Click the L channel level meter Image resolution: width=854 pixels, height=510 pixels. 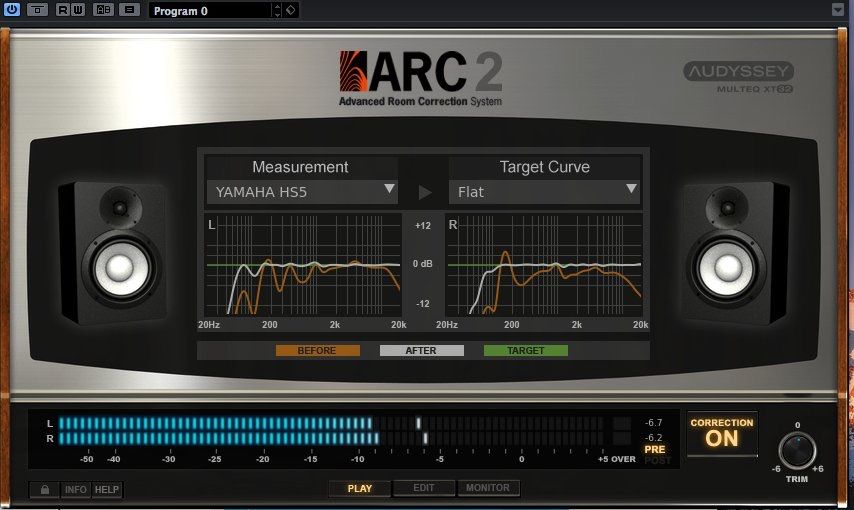pyautogui.click(x=331, y=423)
